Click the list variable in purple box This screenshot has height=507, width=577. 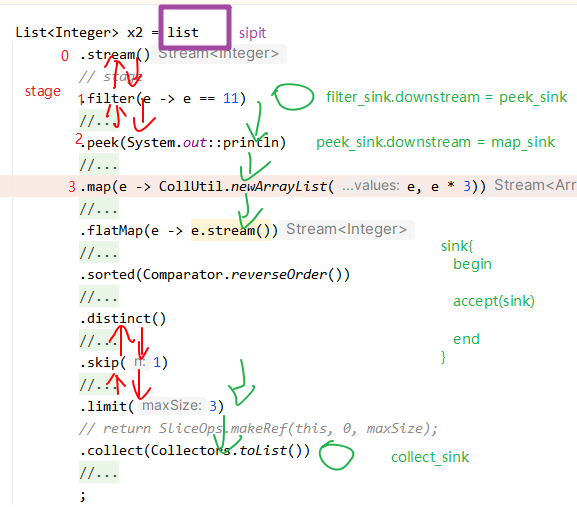coord(183,32)
